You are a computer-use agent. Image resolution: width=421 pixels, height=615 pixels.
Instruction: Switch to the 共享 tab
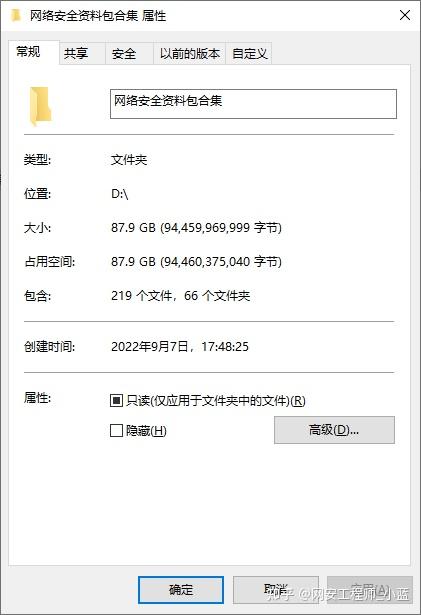point(76,53)
